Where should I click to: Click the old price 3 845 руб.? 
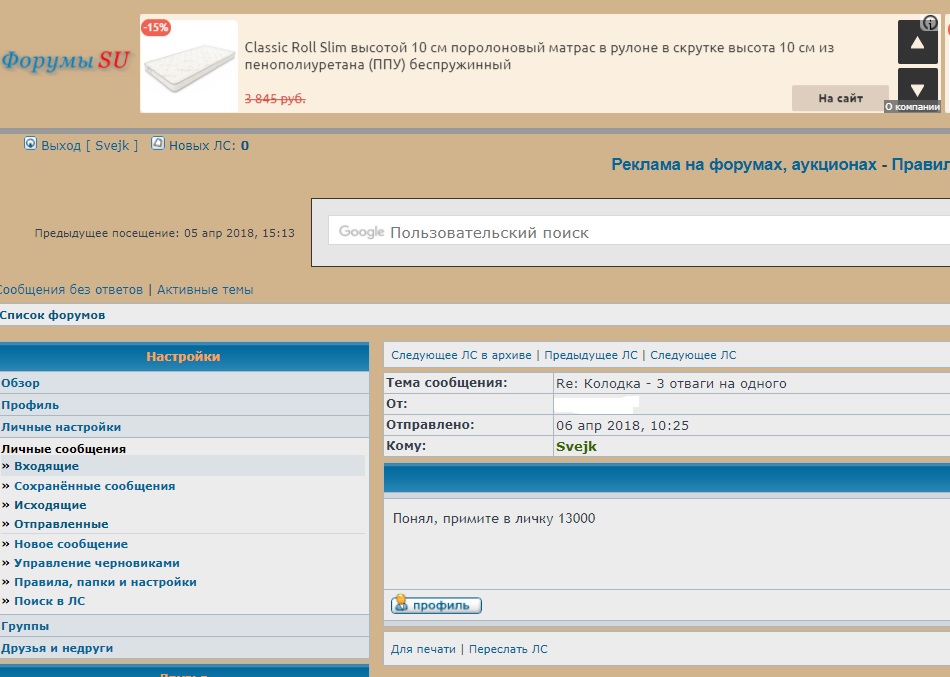pos(275,98)
